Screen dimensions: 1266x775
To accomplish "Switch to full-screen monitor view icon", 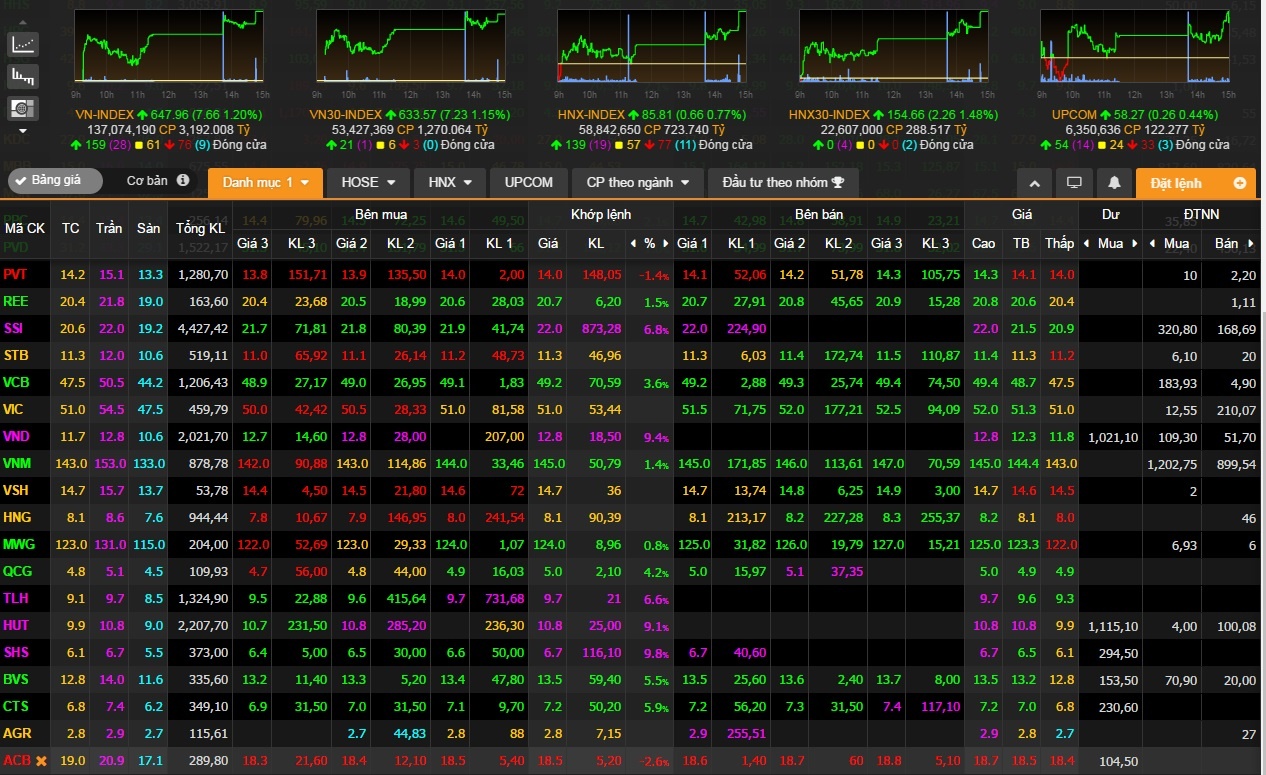I will pyautogui.click(x=1075, y=183).
